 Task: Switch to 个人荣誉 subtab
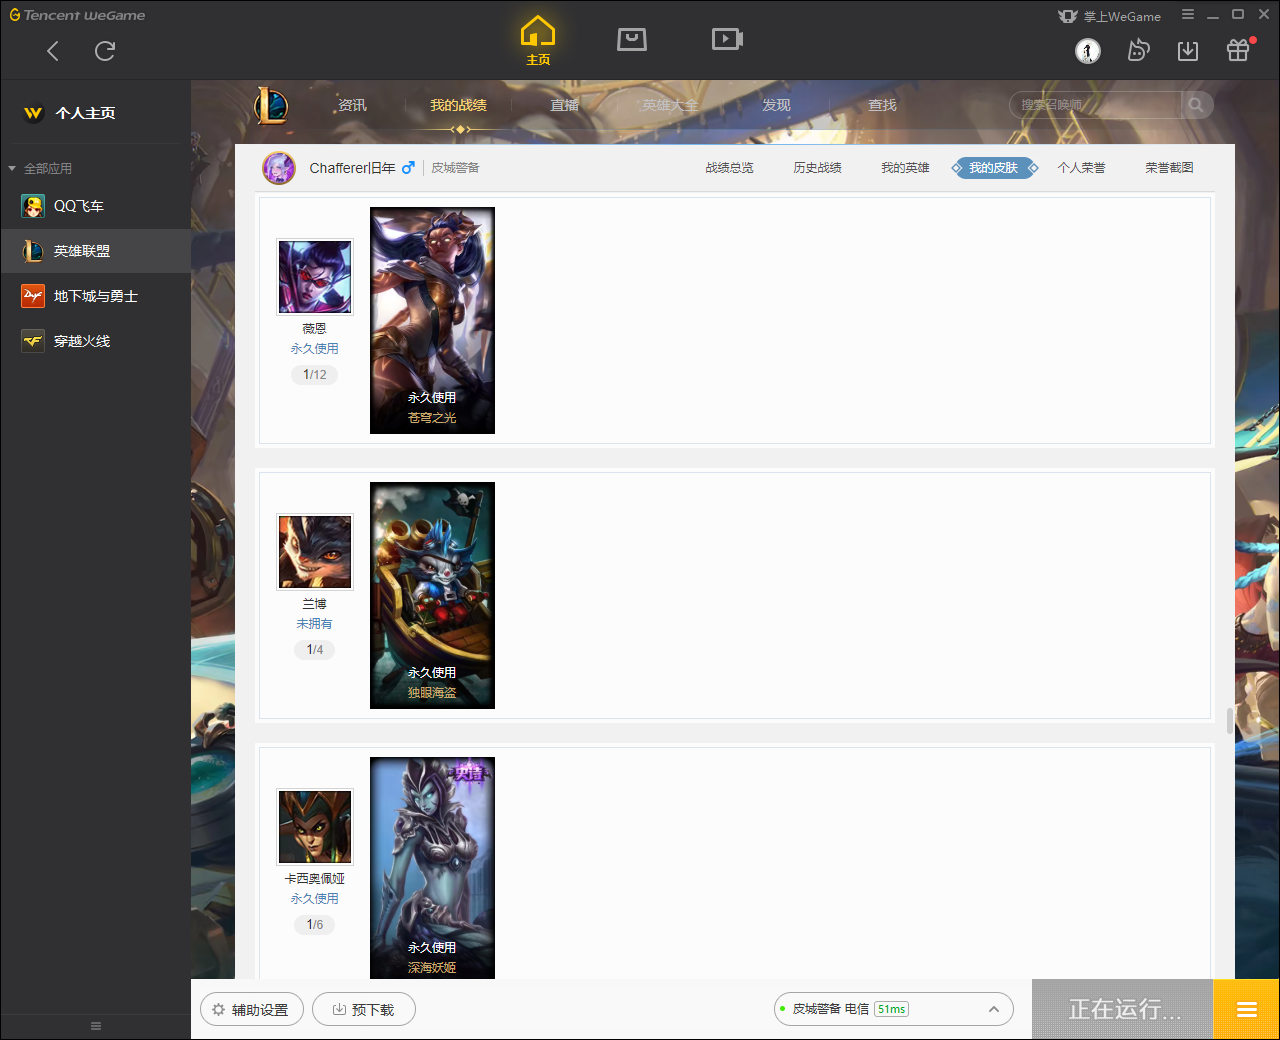(x=1081, y=168)
